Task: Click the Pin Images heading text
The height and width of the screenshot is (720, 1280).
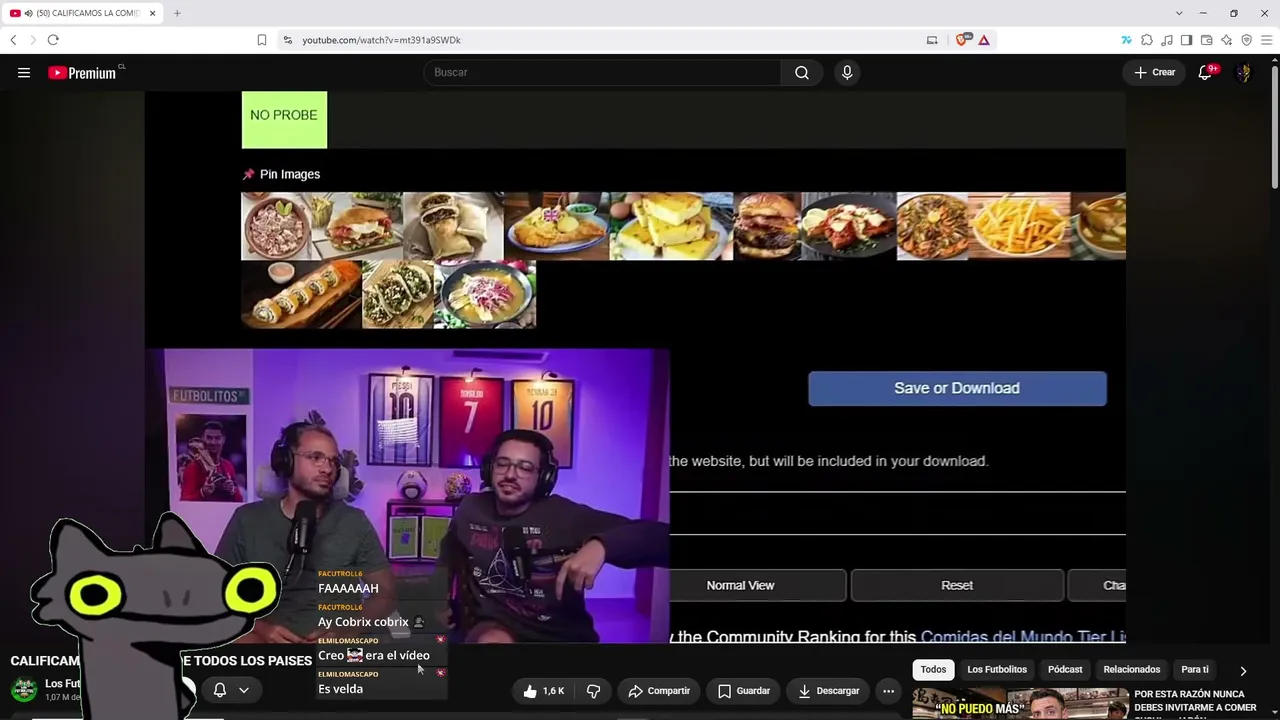Action: point(290,174)
